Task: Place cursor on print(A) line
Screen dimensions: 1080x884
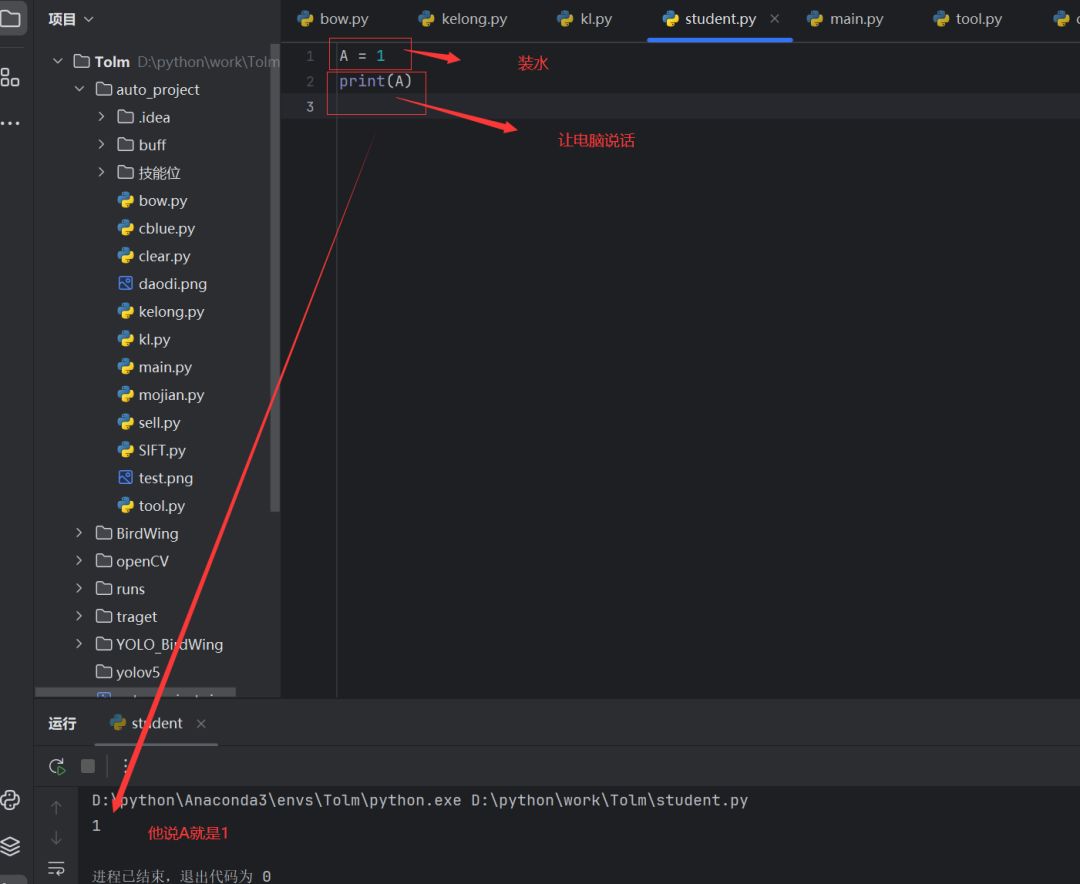Action: (375, 81)
